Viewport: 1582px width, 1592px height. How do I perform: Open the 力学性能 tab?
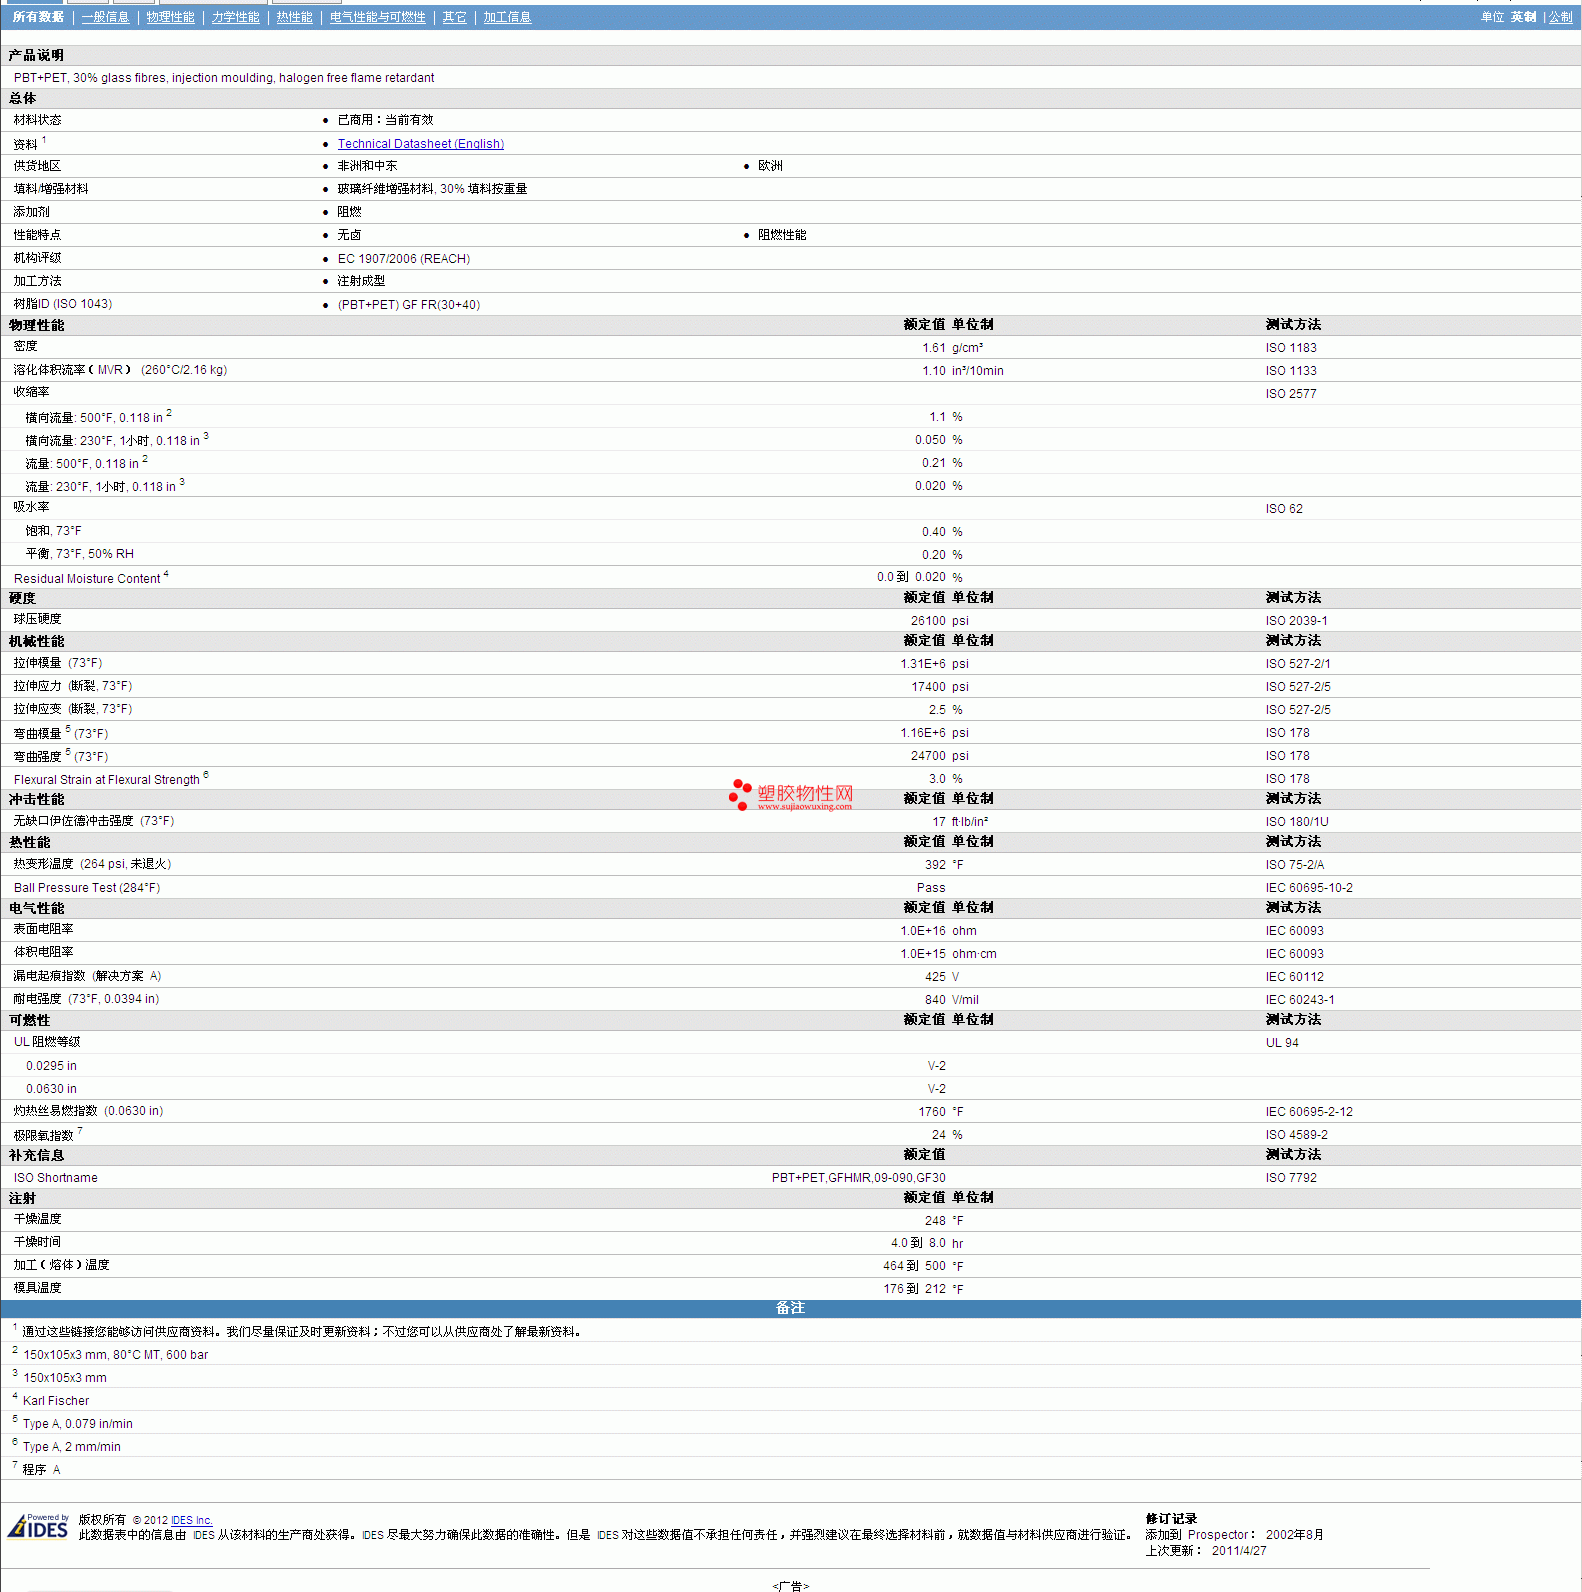pyautogui.click(x=235, y=17)
